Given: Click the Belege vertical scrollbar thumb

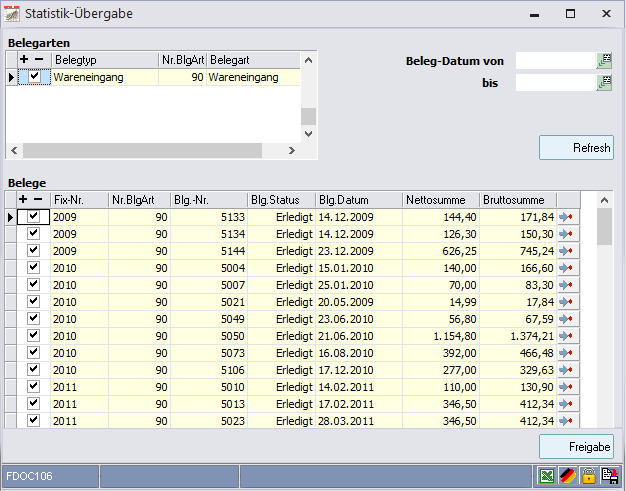Looking at the screenshot, I should point(604,226).
